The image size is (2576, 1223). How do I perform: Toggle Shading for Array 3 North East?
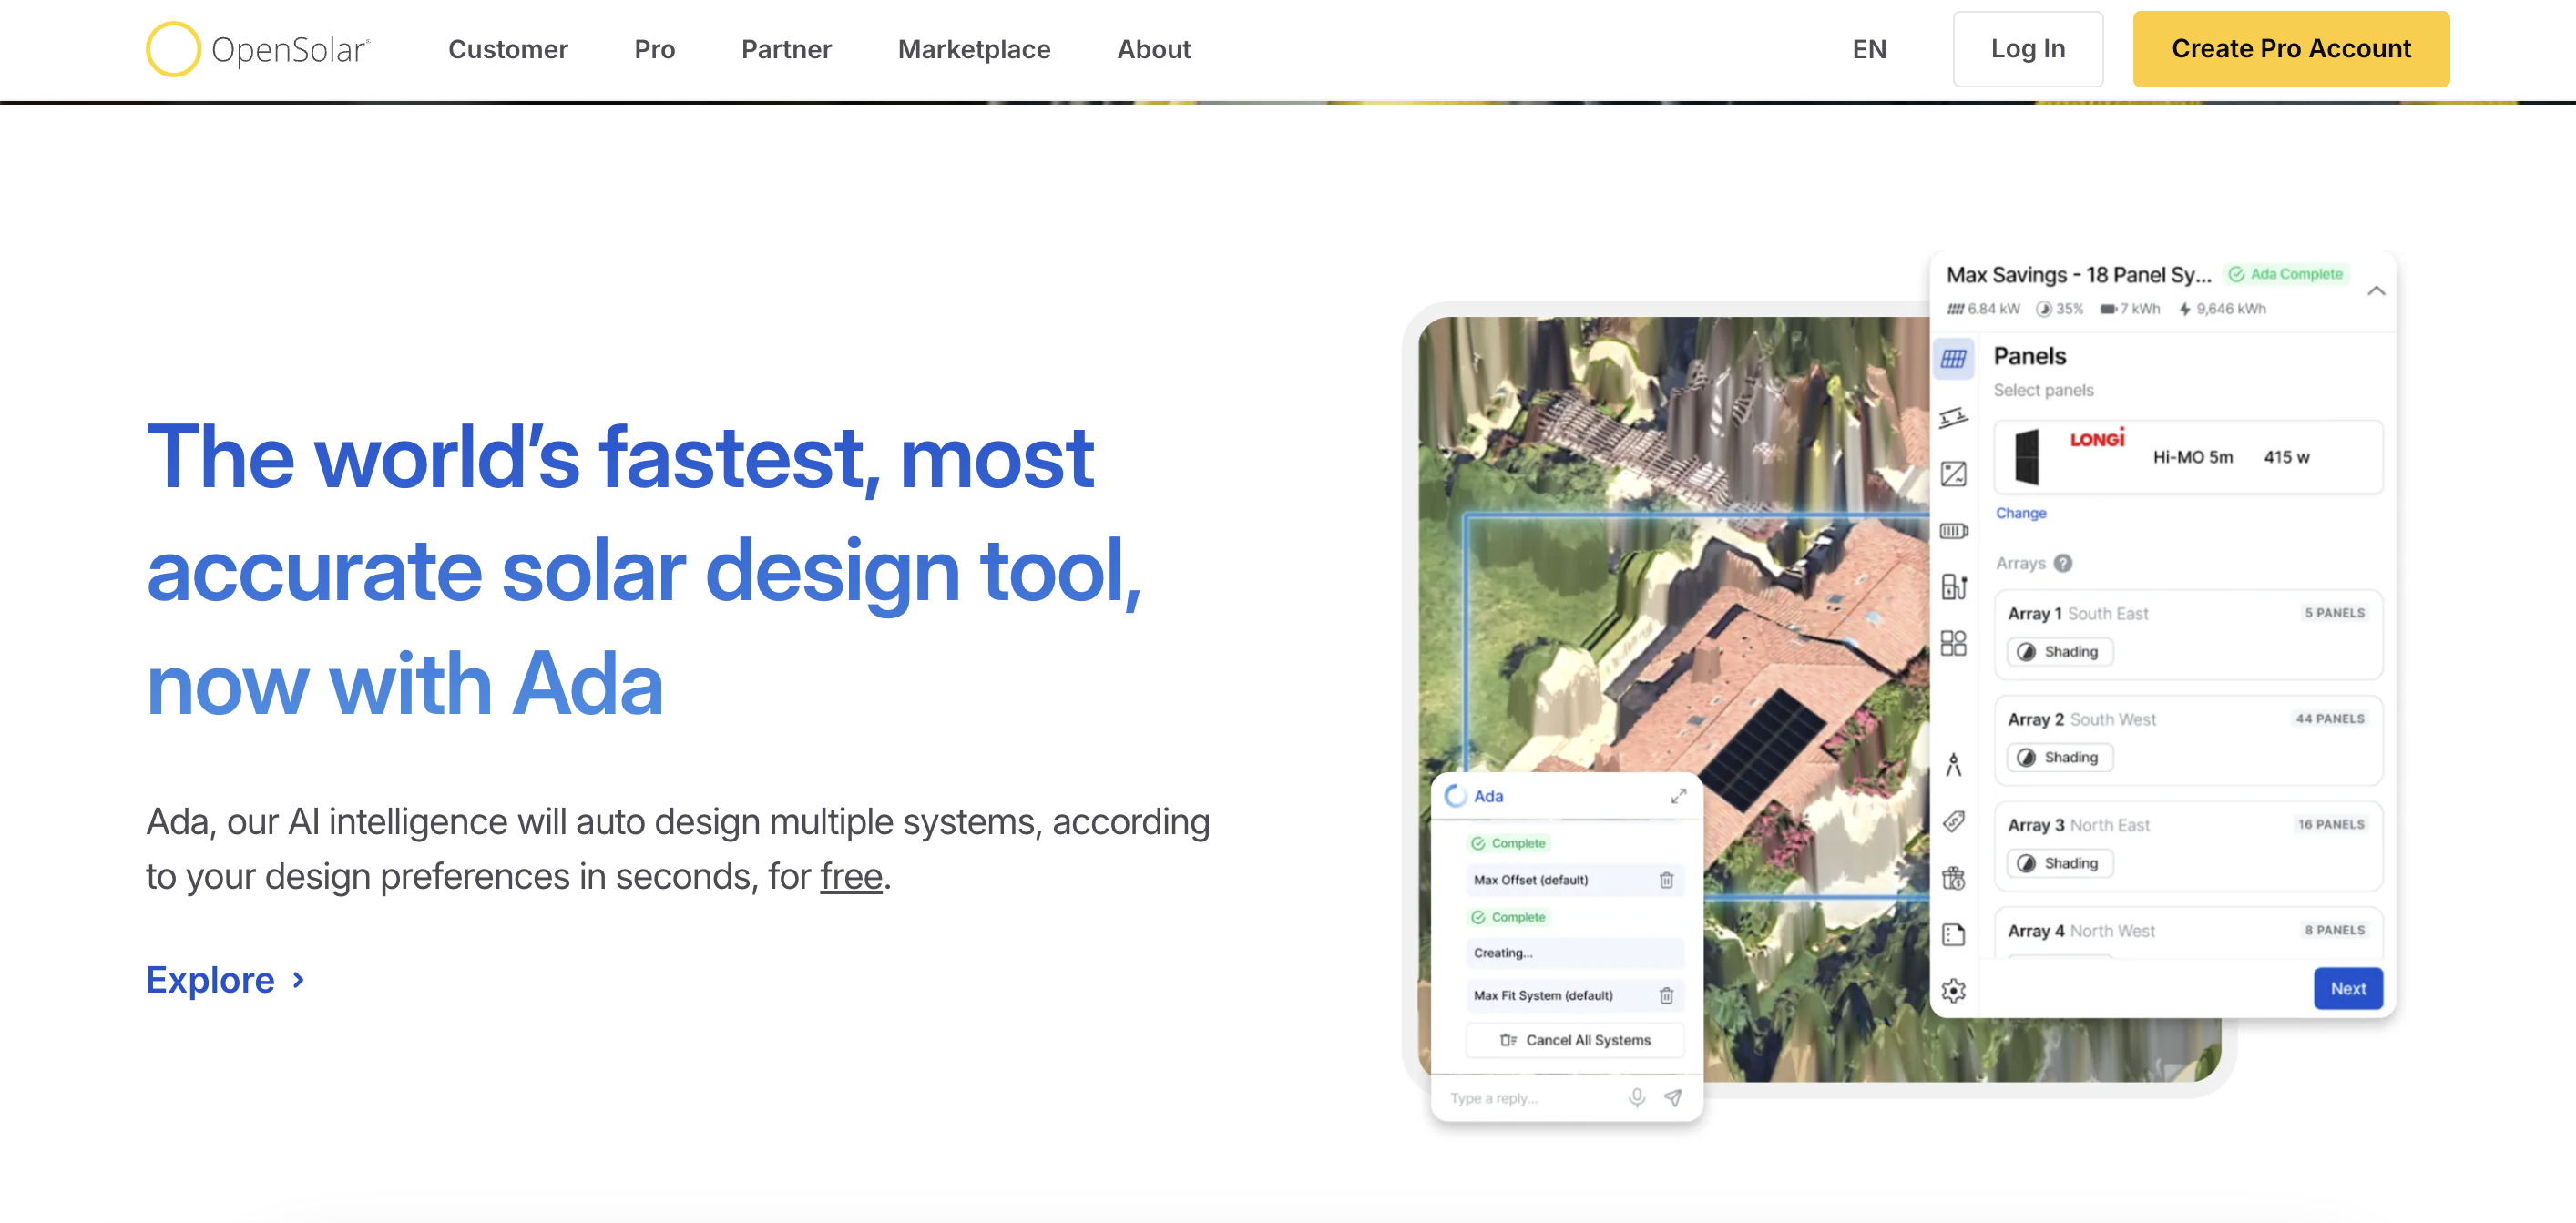[2059, 863]
